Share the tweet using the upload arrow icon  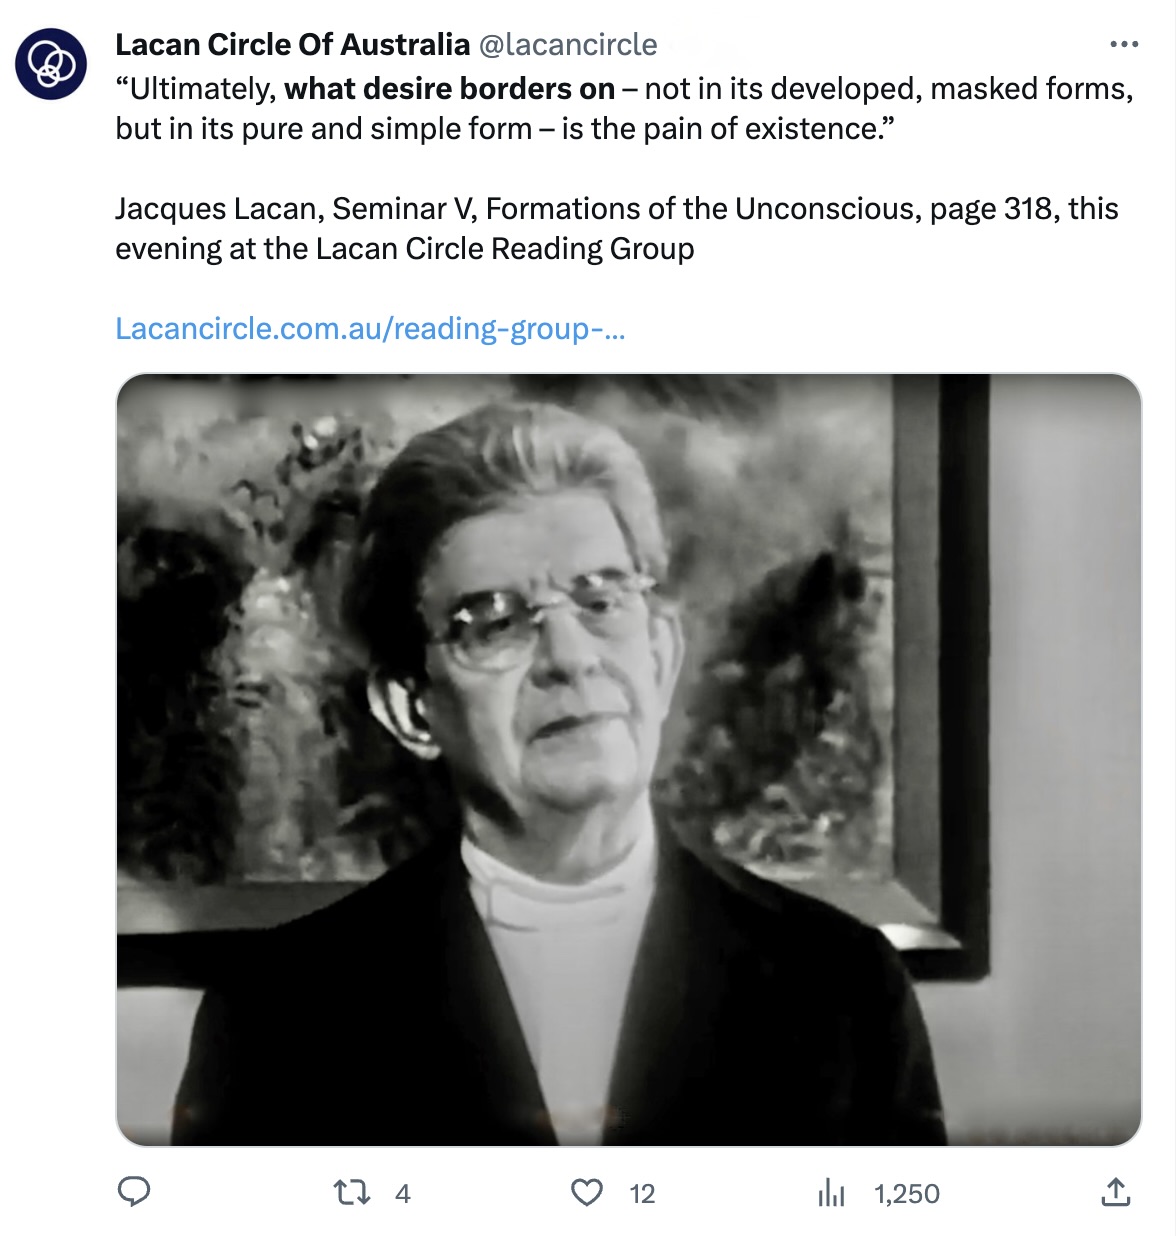point(1115,1192)
